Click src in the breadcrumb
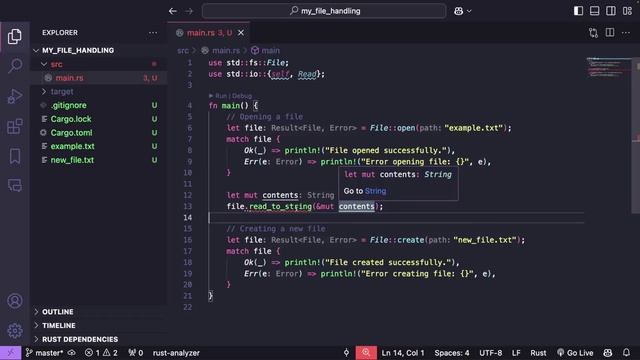The image size is (640, 360). [x=183, y=50]
